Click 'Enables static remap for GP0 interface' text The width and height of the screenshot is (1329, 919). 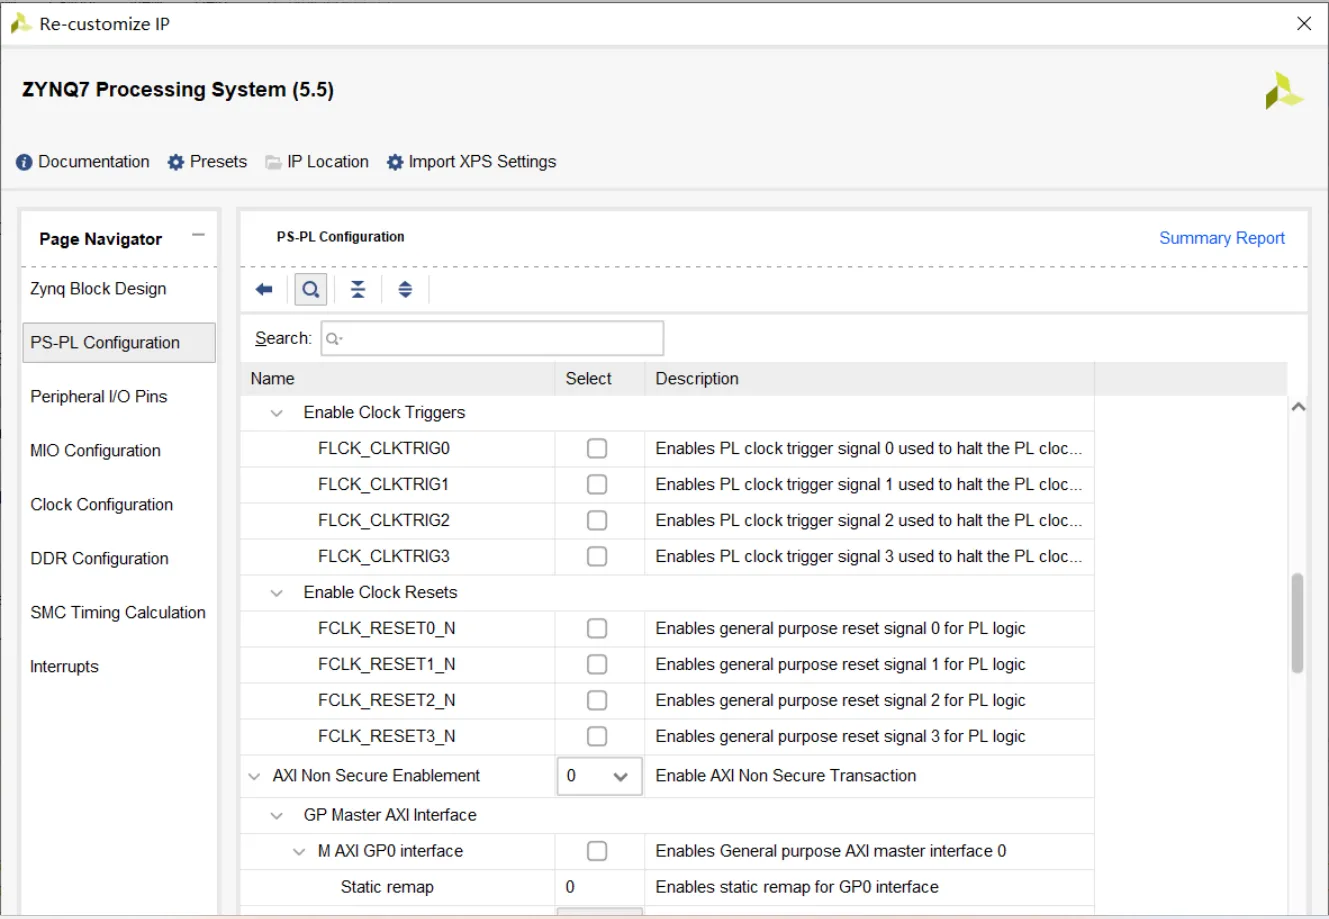797,888
